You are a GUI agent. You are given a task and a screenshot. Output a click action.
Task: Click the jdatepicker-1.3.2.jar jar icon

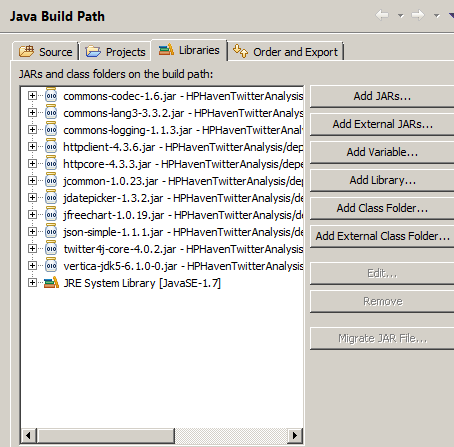point(51,197)
